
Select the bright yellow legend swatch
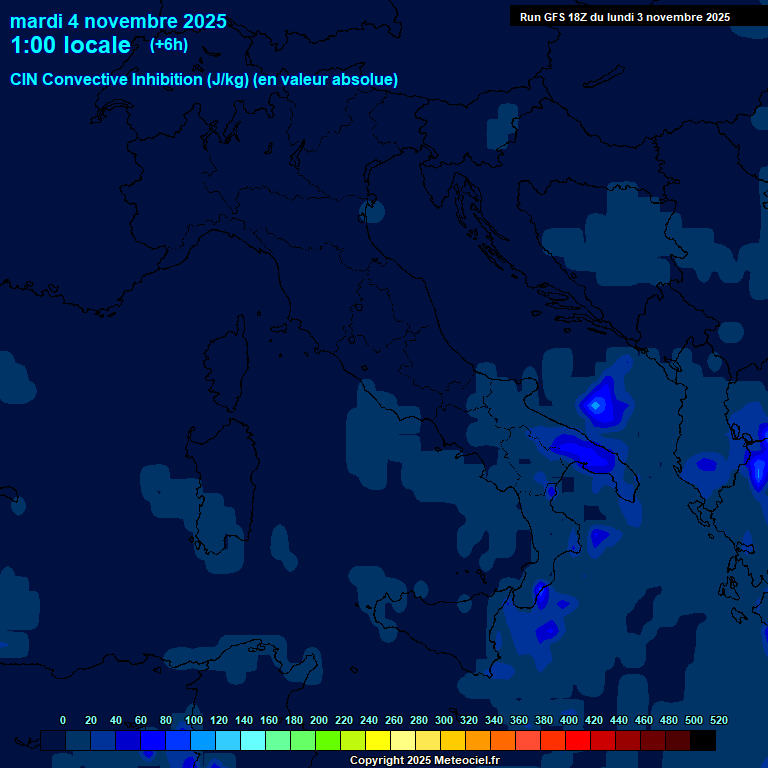(378, 741)
